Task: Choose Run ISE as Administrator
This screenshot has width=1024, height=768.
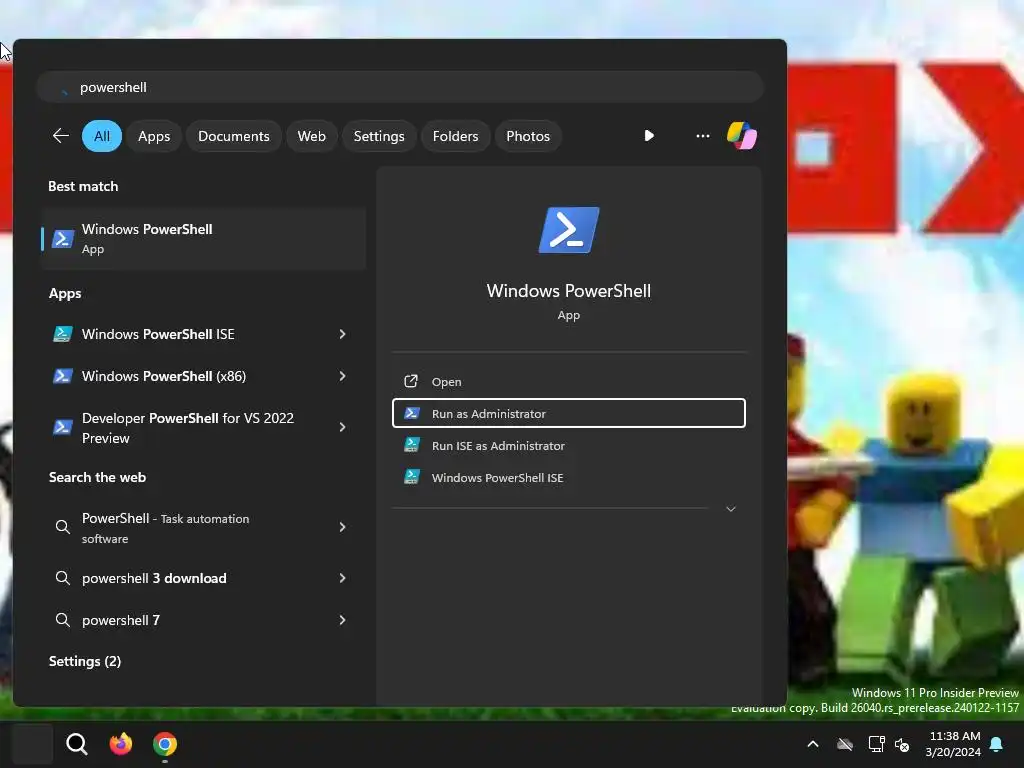Action: pos(569,445)
